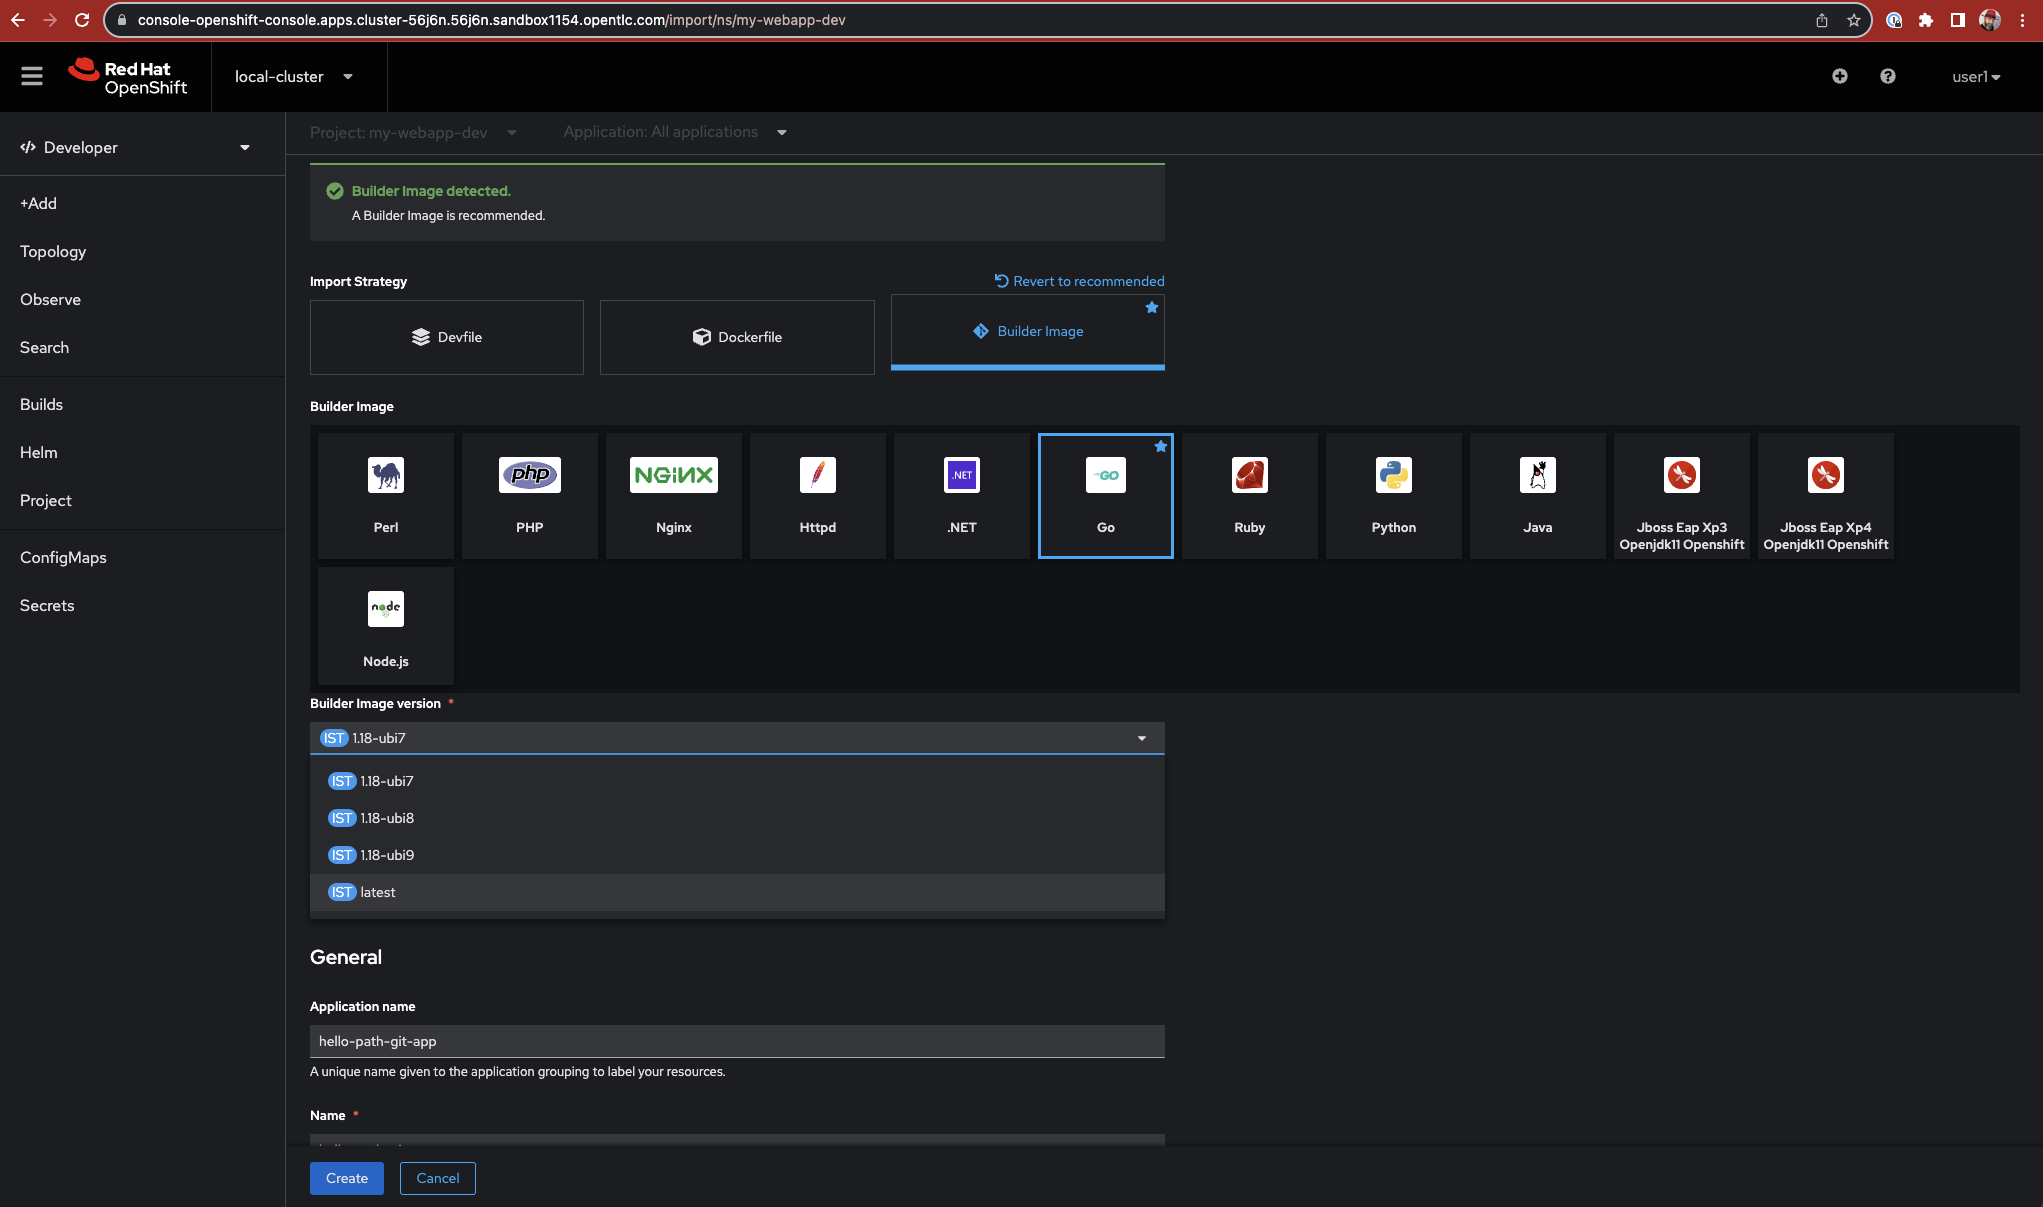Choose the PHP builder image tile

(529, 495)
